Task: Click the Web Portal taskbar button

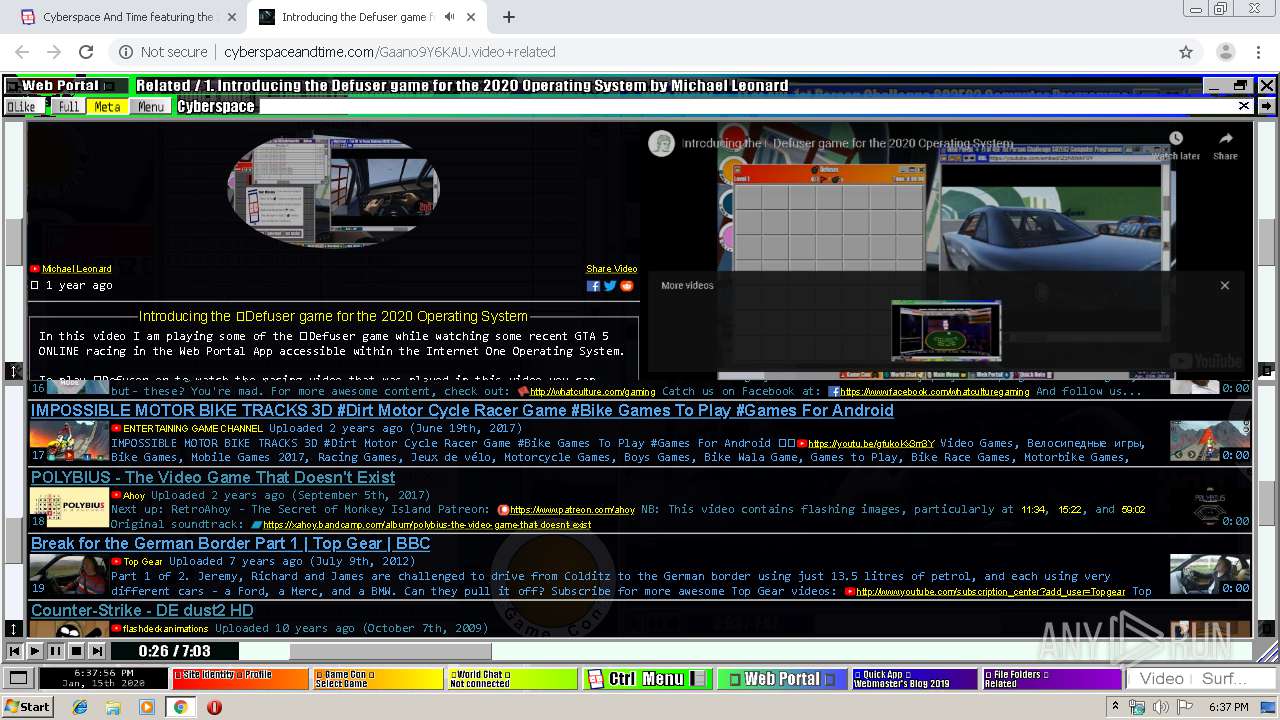Action: [x=782, y=679]
